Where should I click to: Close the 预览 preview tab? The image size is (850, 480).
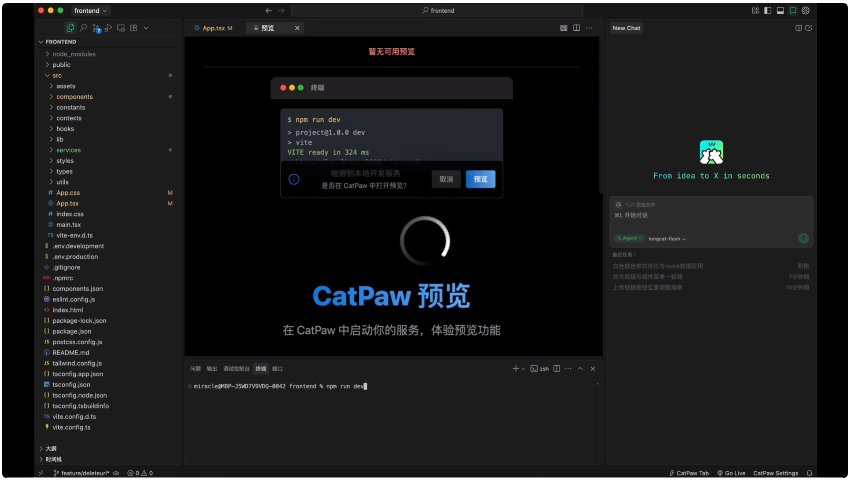point(297,28)
